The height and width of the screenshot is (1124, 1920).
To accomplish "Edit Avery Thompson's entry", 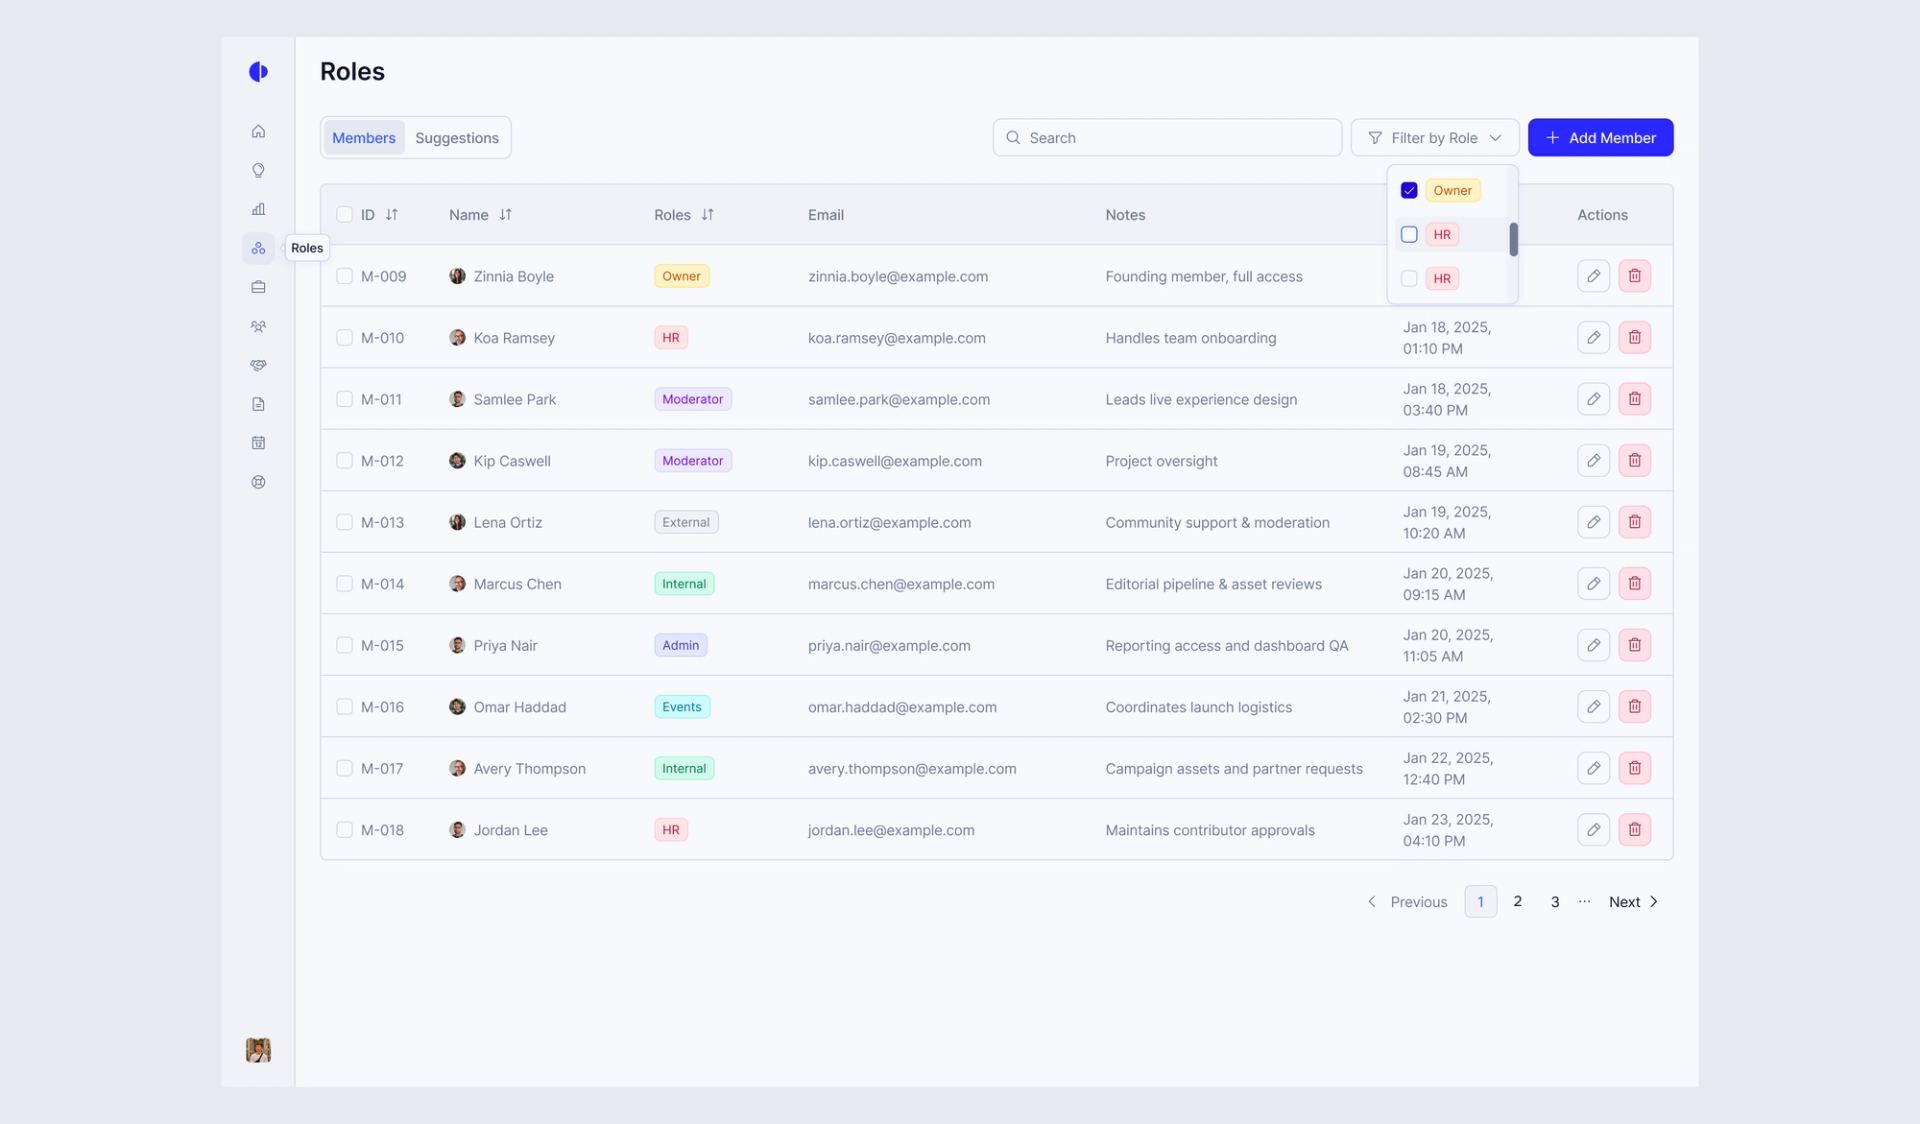I will coord(1593,768).
